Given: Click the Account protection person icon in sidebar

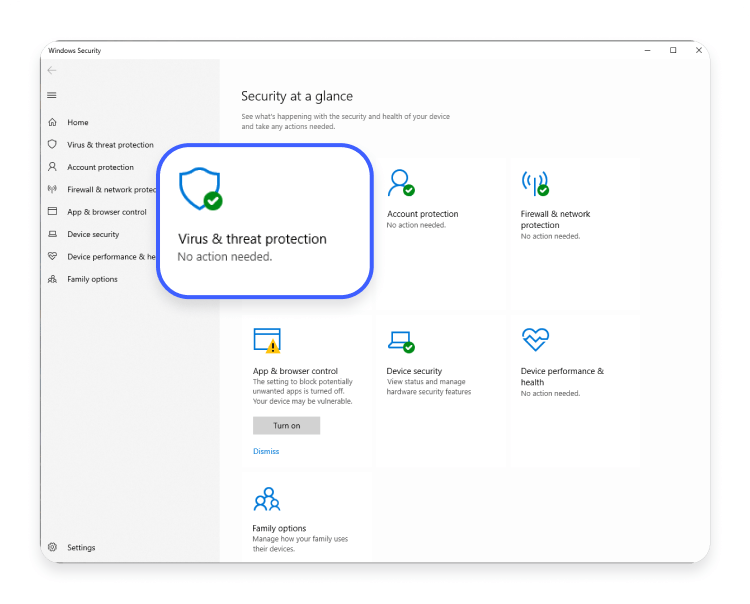Looking at the screenshot, I should 53,166.
